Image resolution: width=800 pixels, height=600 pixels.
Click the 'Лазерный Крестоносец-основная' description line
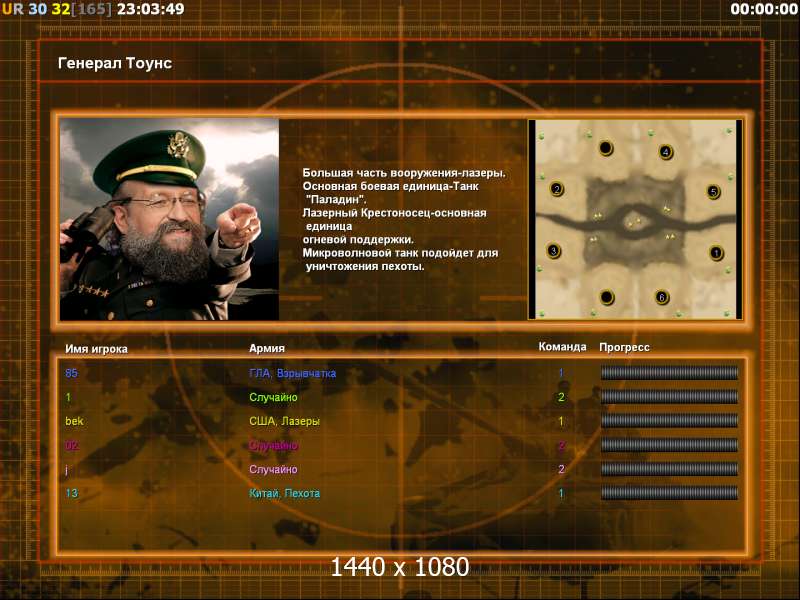pyautogui.click(x=394, y=213)
